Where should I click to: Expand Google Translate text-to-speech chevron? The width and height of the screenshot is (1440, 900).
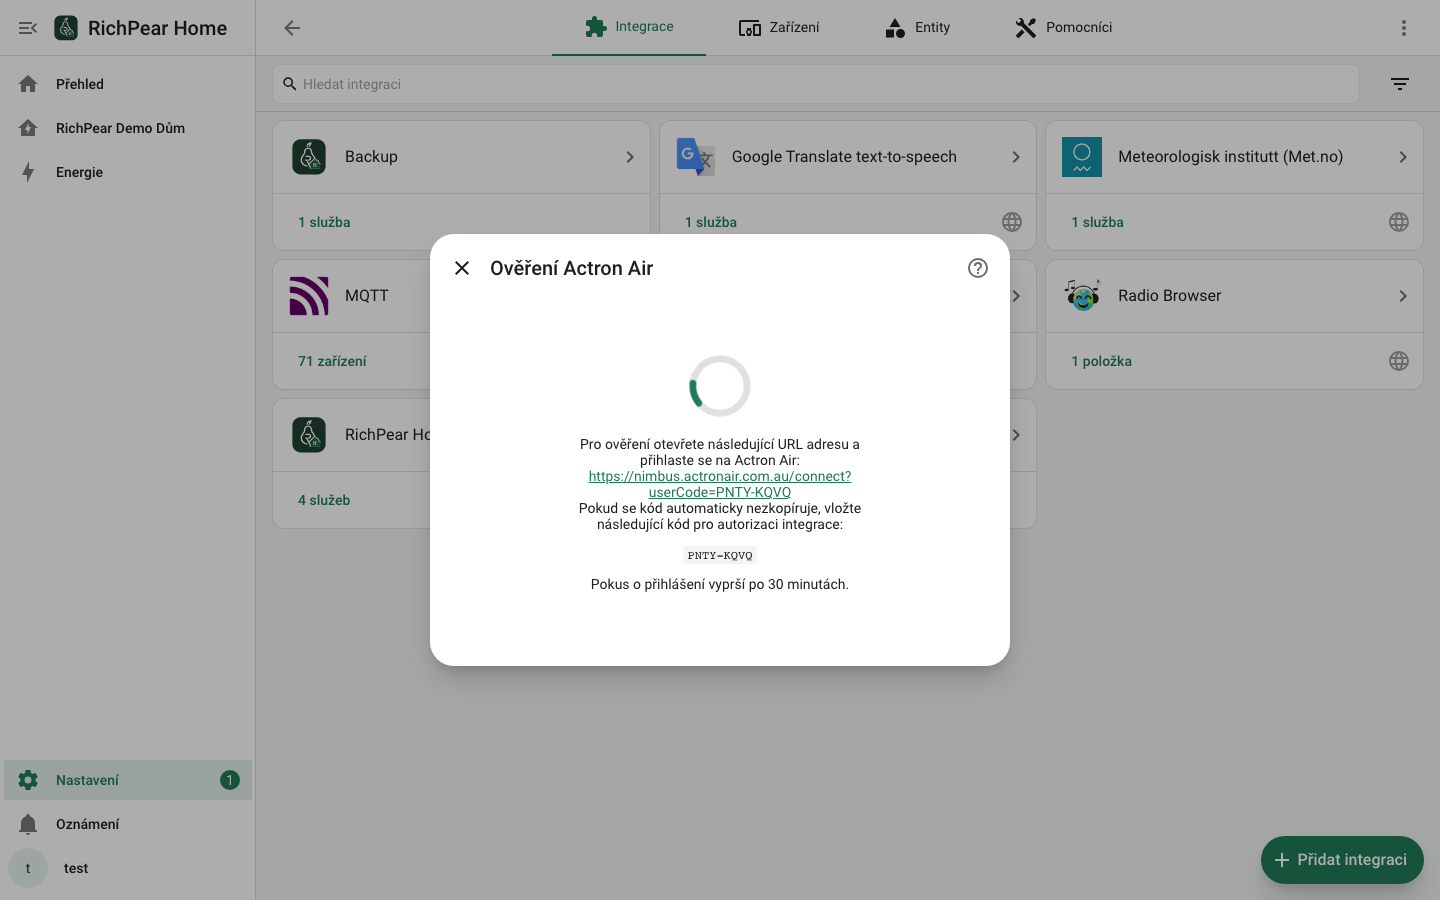(x=1016, y=157)
